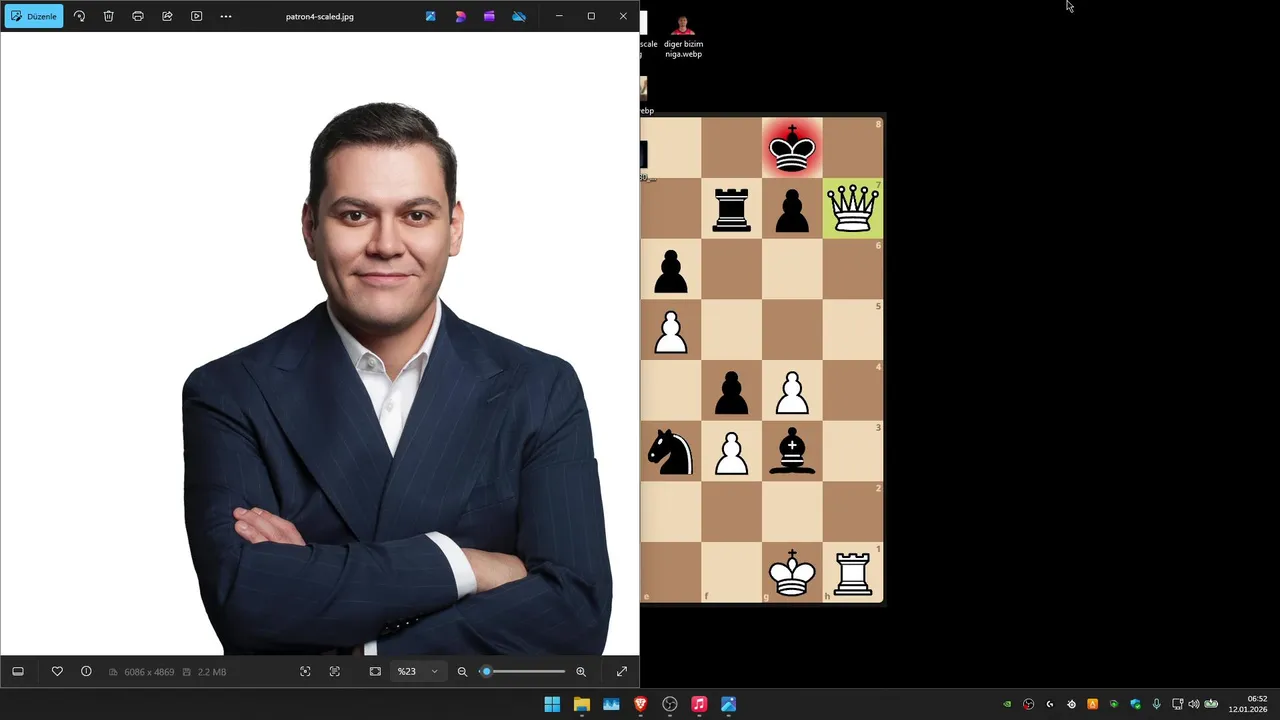Screen dimensions: 1280x720
Task: Open the Photos app taskbar icon
Action: pos(611,704)
